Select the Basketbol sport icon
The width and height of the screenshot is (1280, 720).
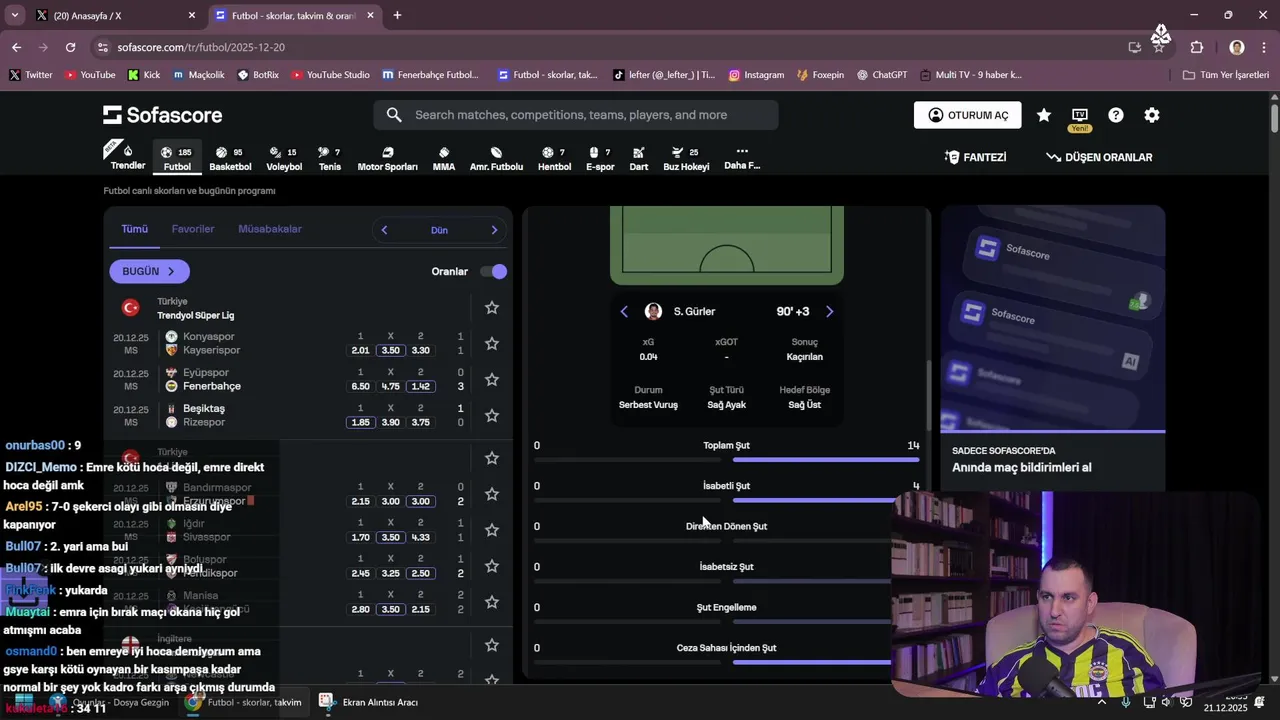pyautogui.click(x=230, y=158)
